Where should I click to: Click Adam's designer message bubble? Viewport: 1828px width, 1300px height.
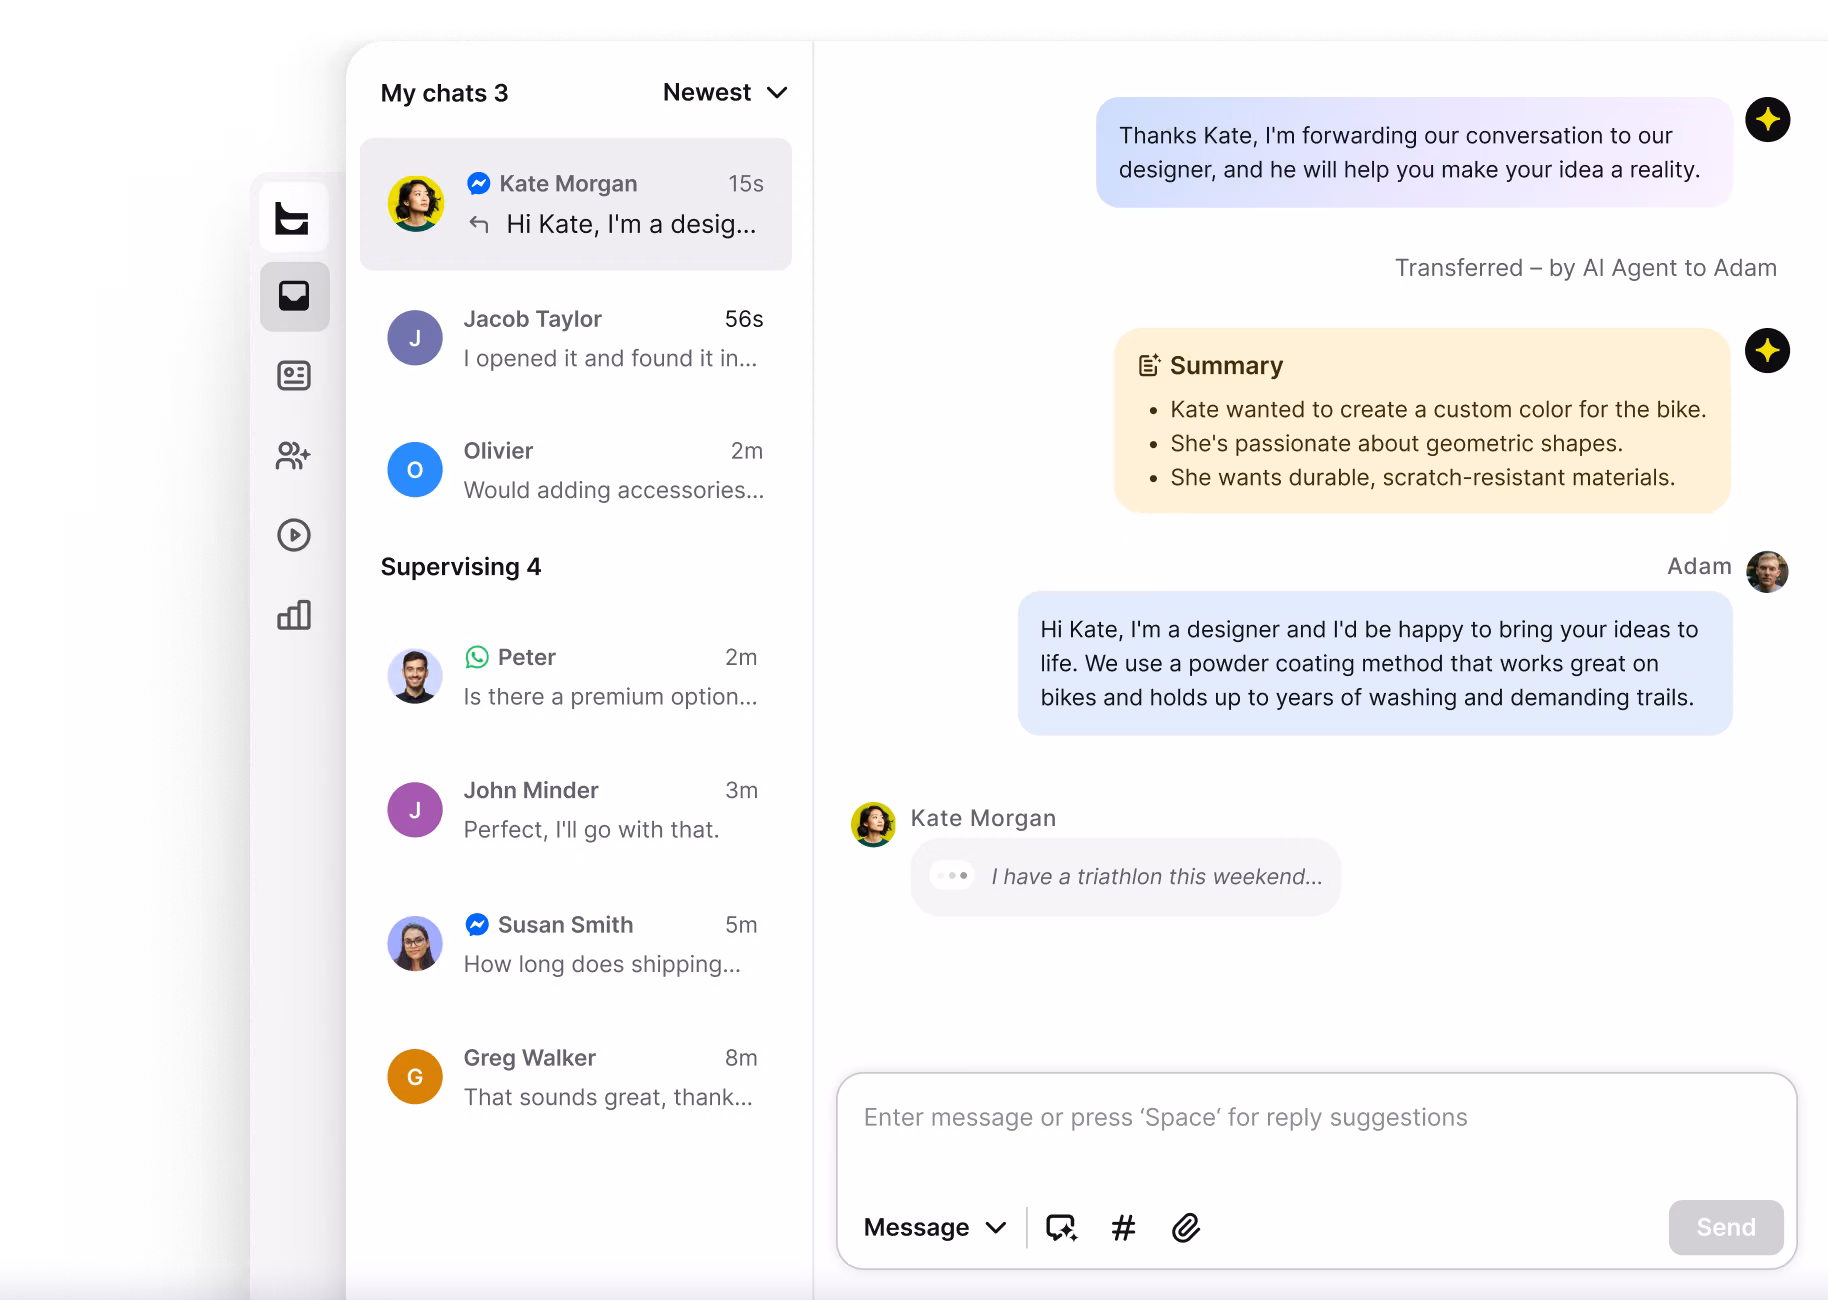1375,663
